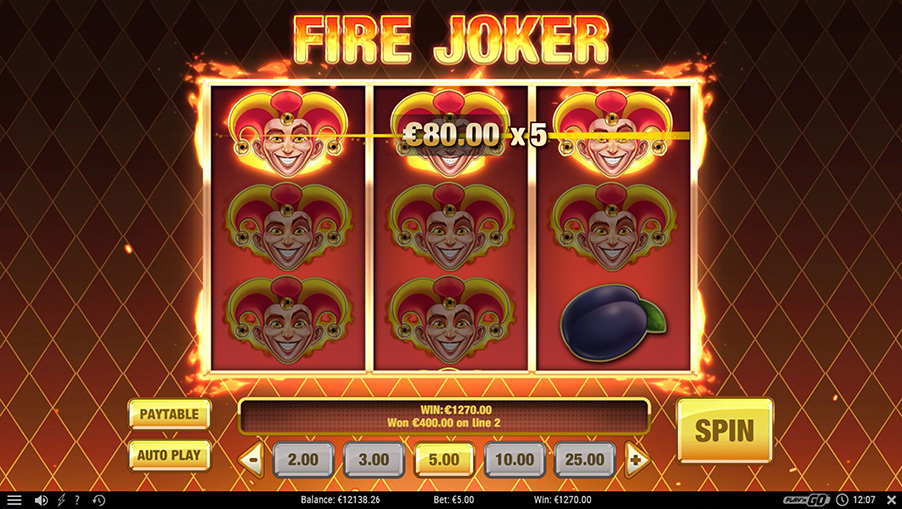Open the hamburger menu icon
This screenshot has height=509, width=902.
click(14, 500)
